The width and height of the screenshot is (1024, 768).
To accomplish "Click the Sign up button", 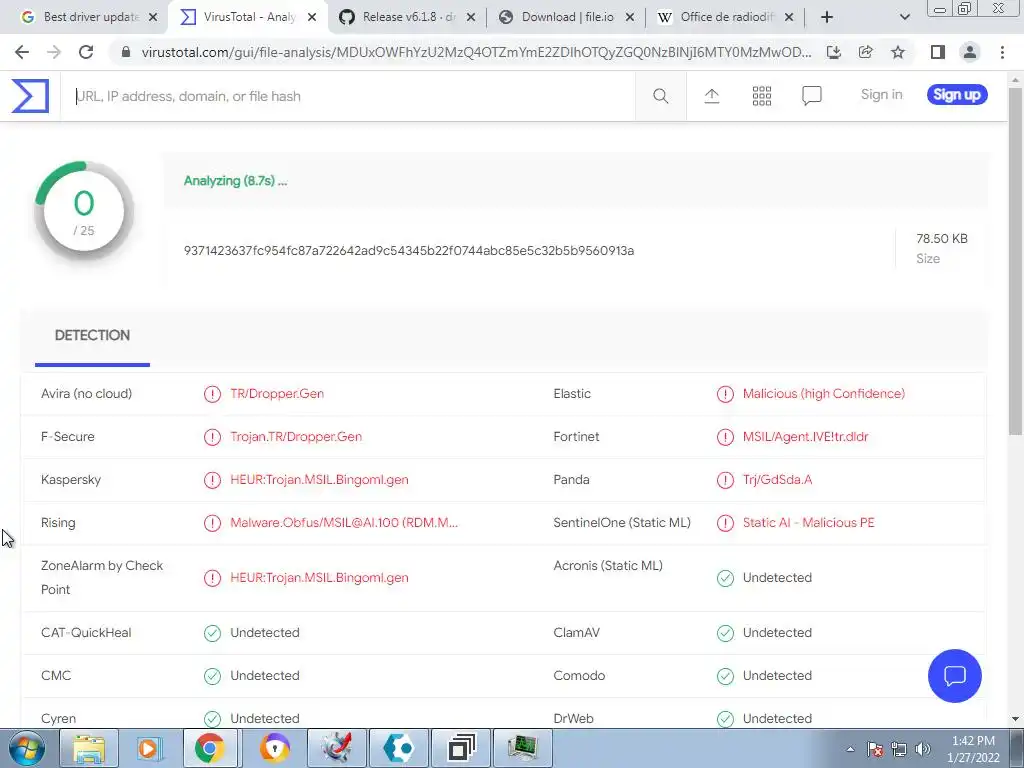I will click(957, 95).
